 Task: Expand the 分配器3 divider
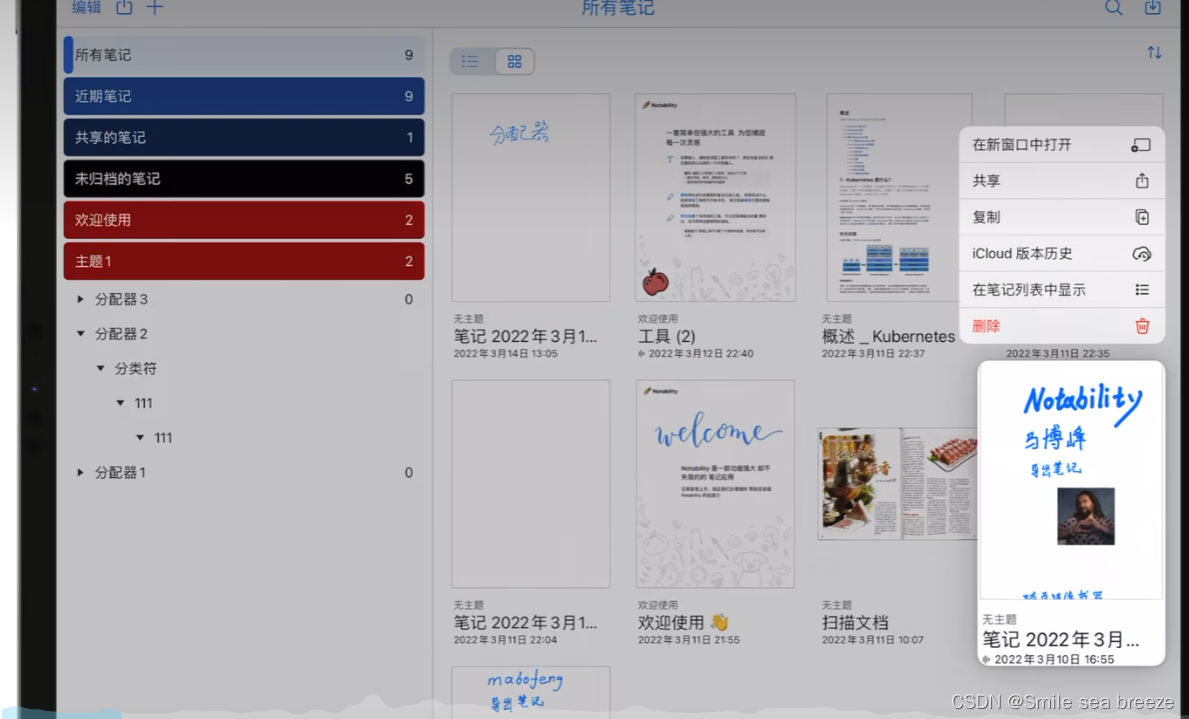point(80,300)
